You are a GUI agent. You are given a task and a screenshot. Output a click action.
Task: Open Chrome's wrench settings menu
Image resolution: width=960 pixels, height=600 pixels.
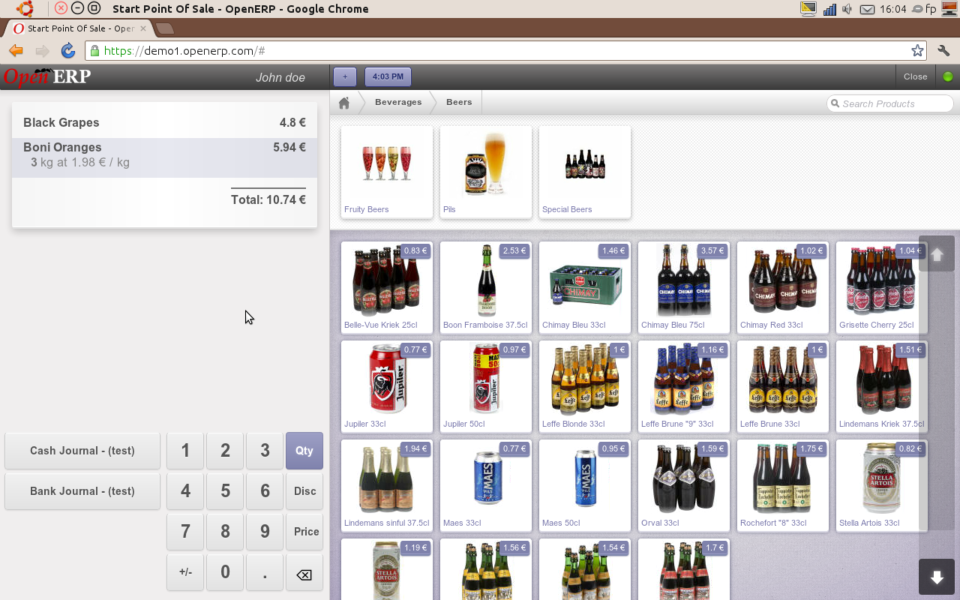click(943, 51)
